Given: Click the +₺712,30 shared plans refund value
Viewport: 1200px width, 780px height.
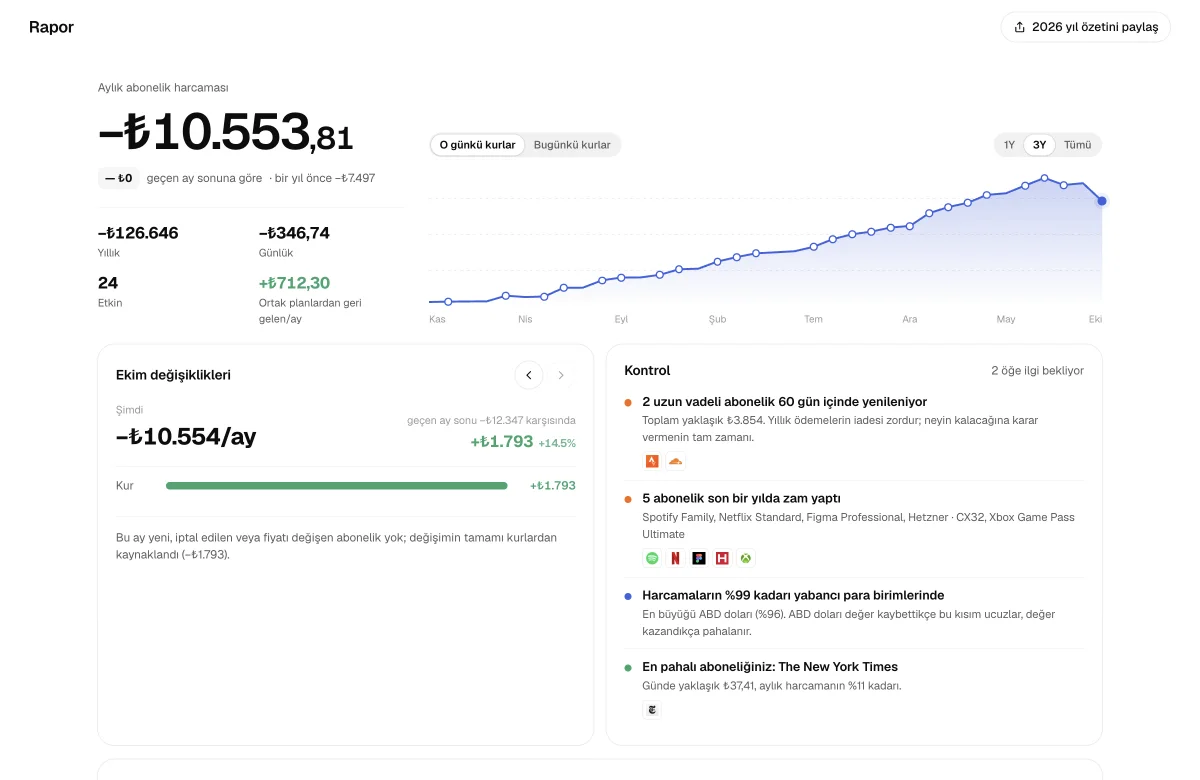Looking at the screenshot, I should pos(294,283).
